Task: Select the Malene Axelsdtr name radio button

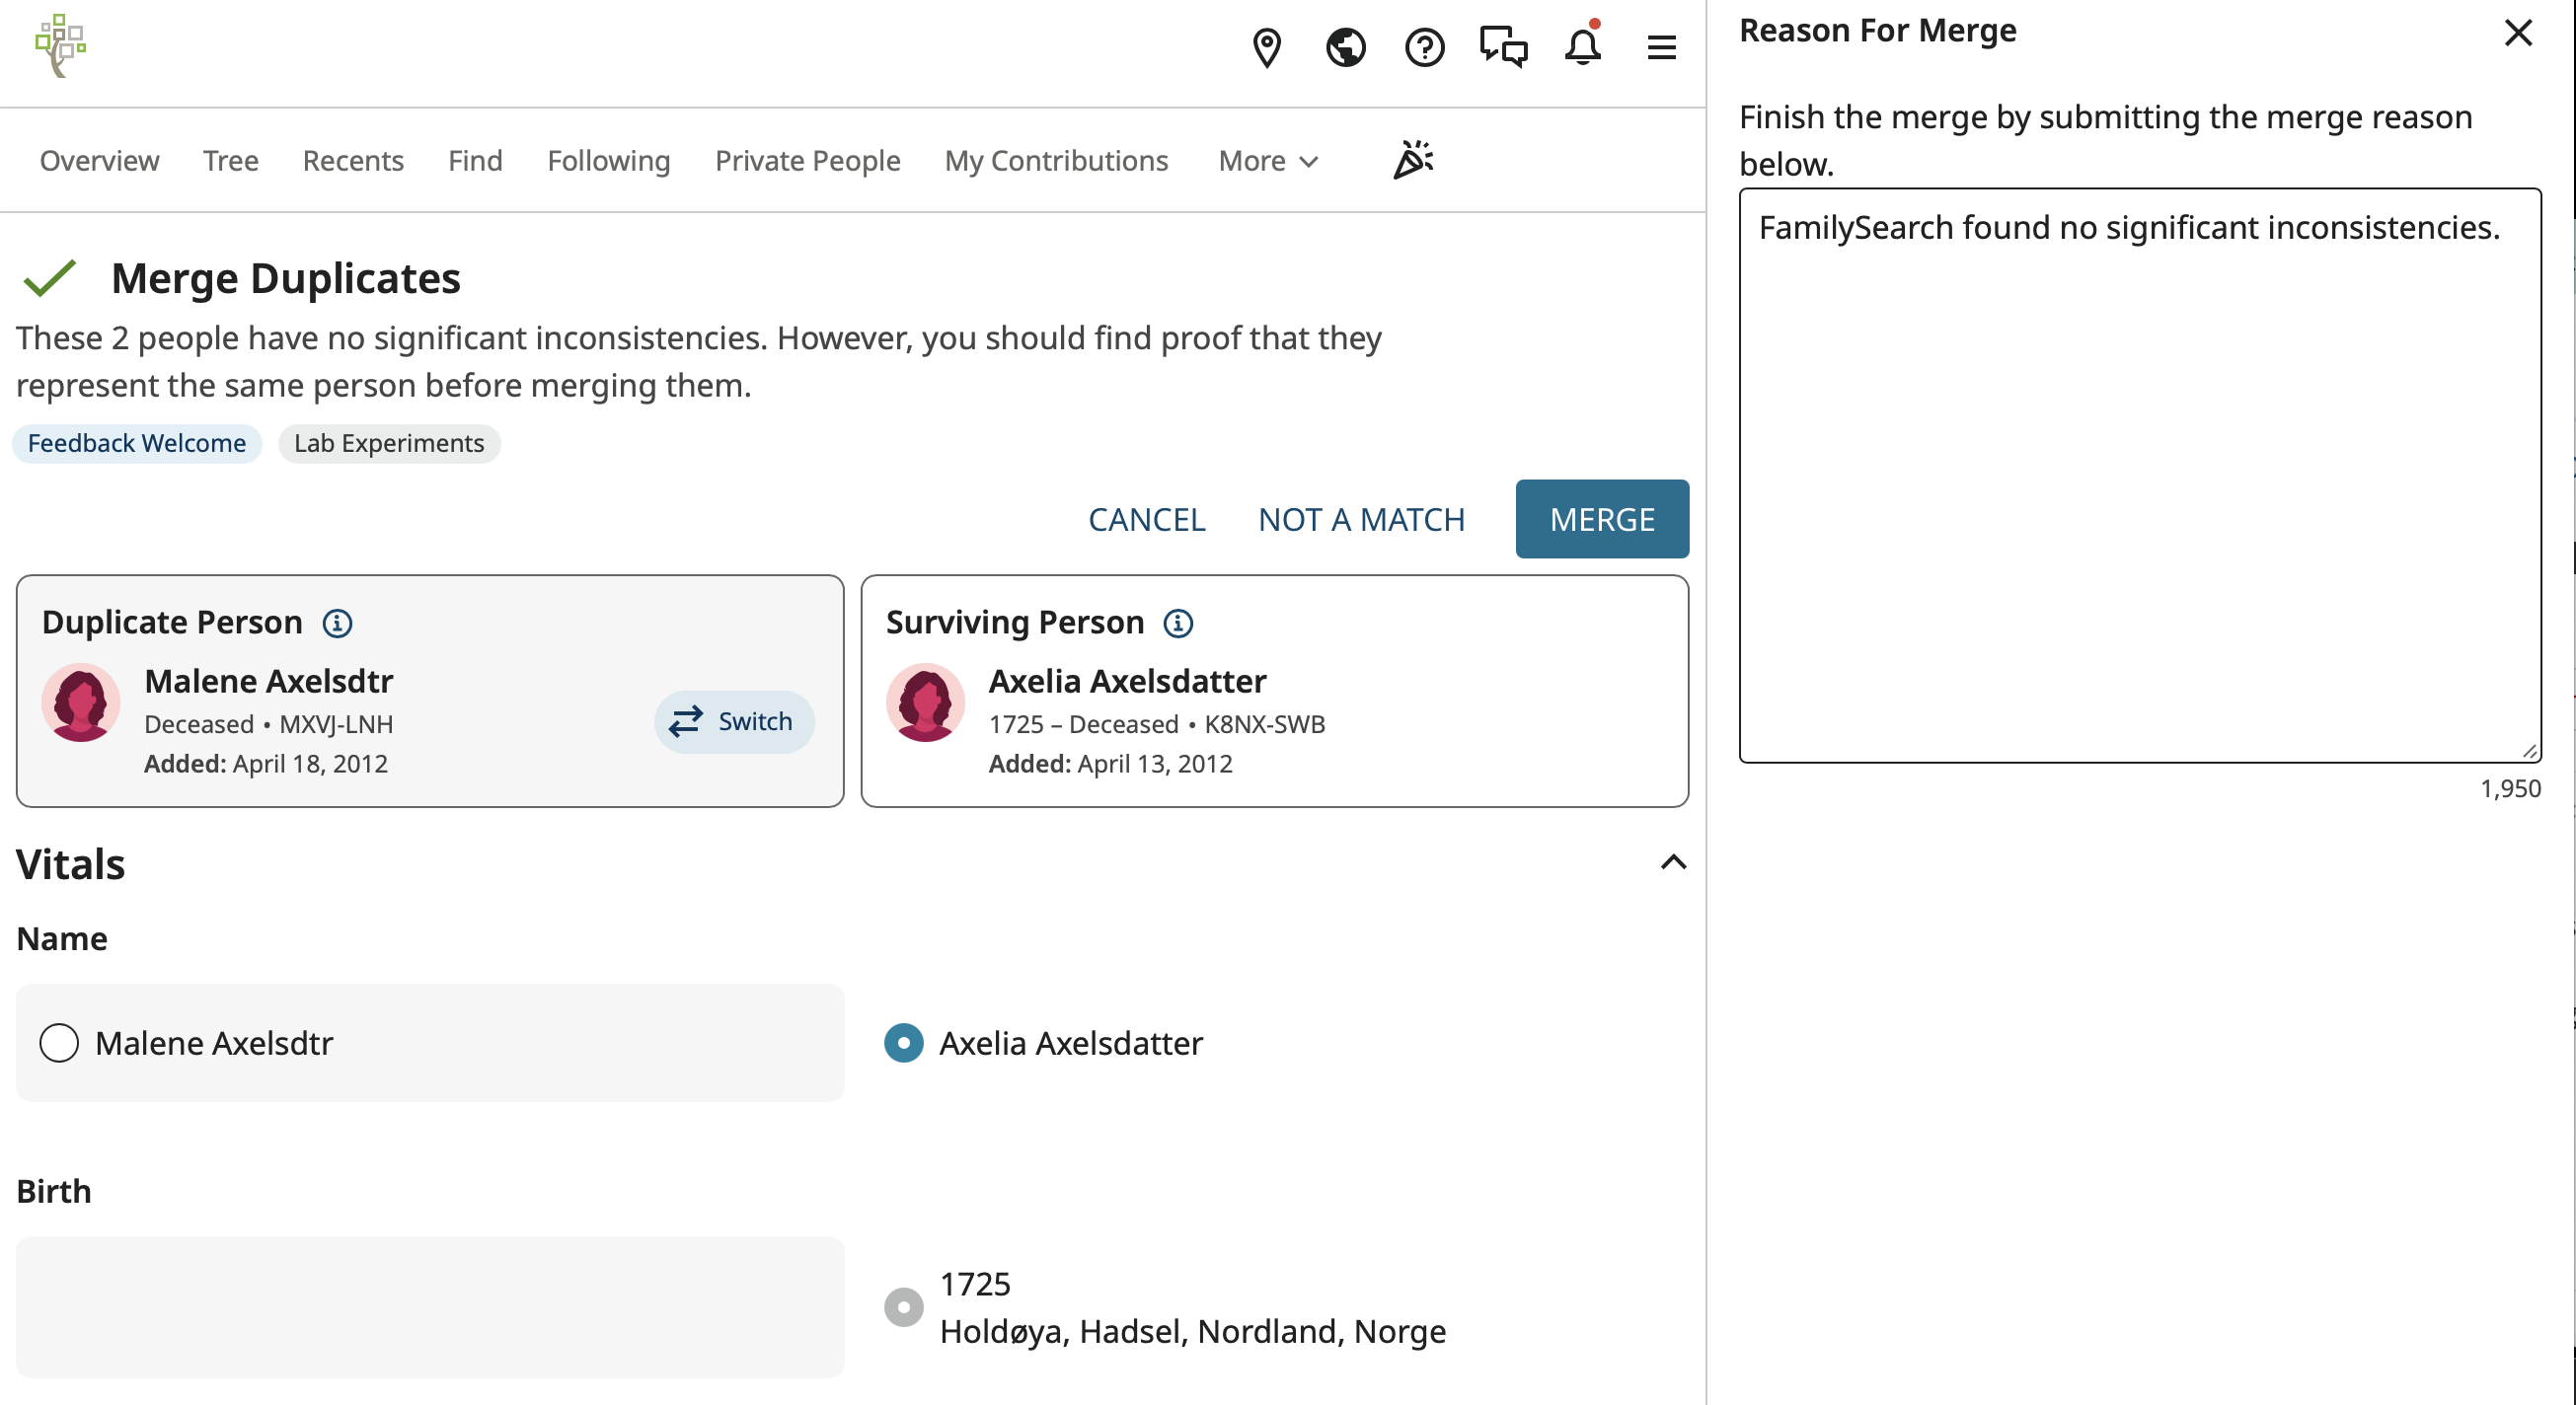Action: click(59, 1043)
